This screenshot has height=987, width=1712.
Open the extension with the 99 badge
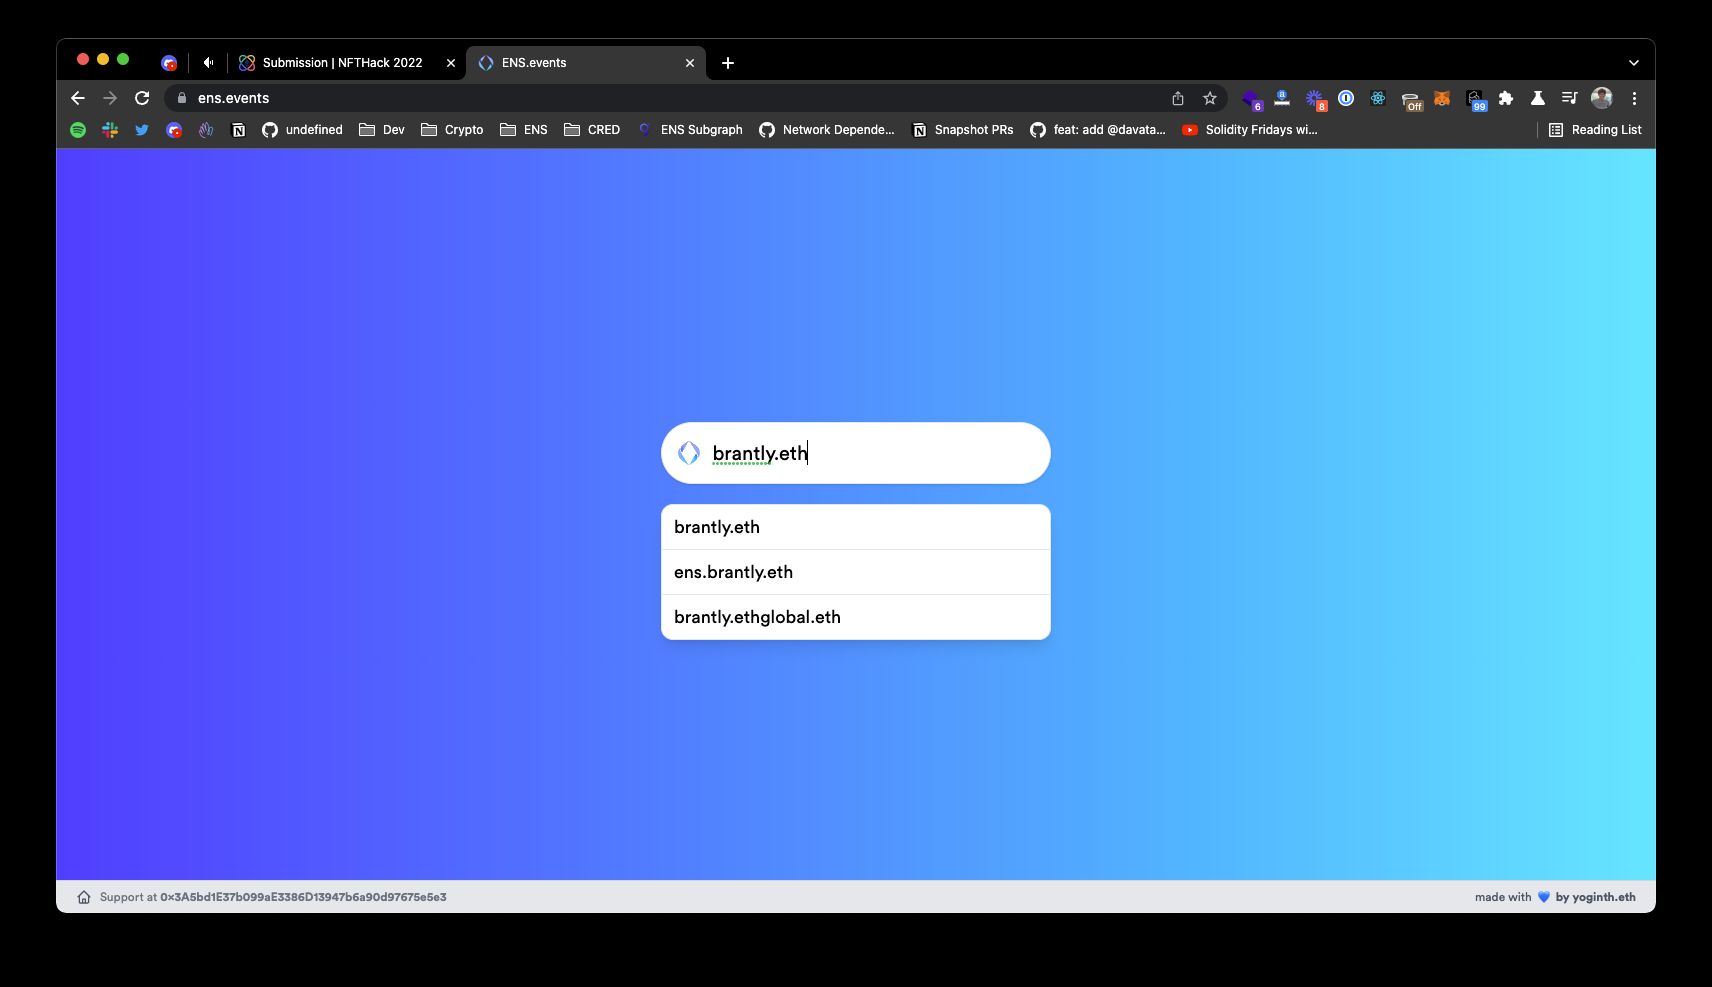[x=1476, y=100]
